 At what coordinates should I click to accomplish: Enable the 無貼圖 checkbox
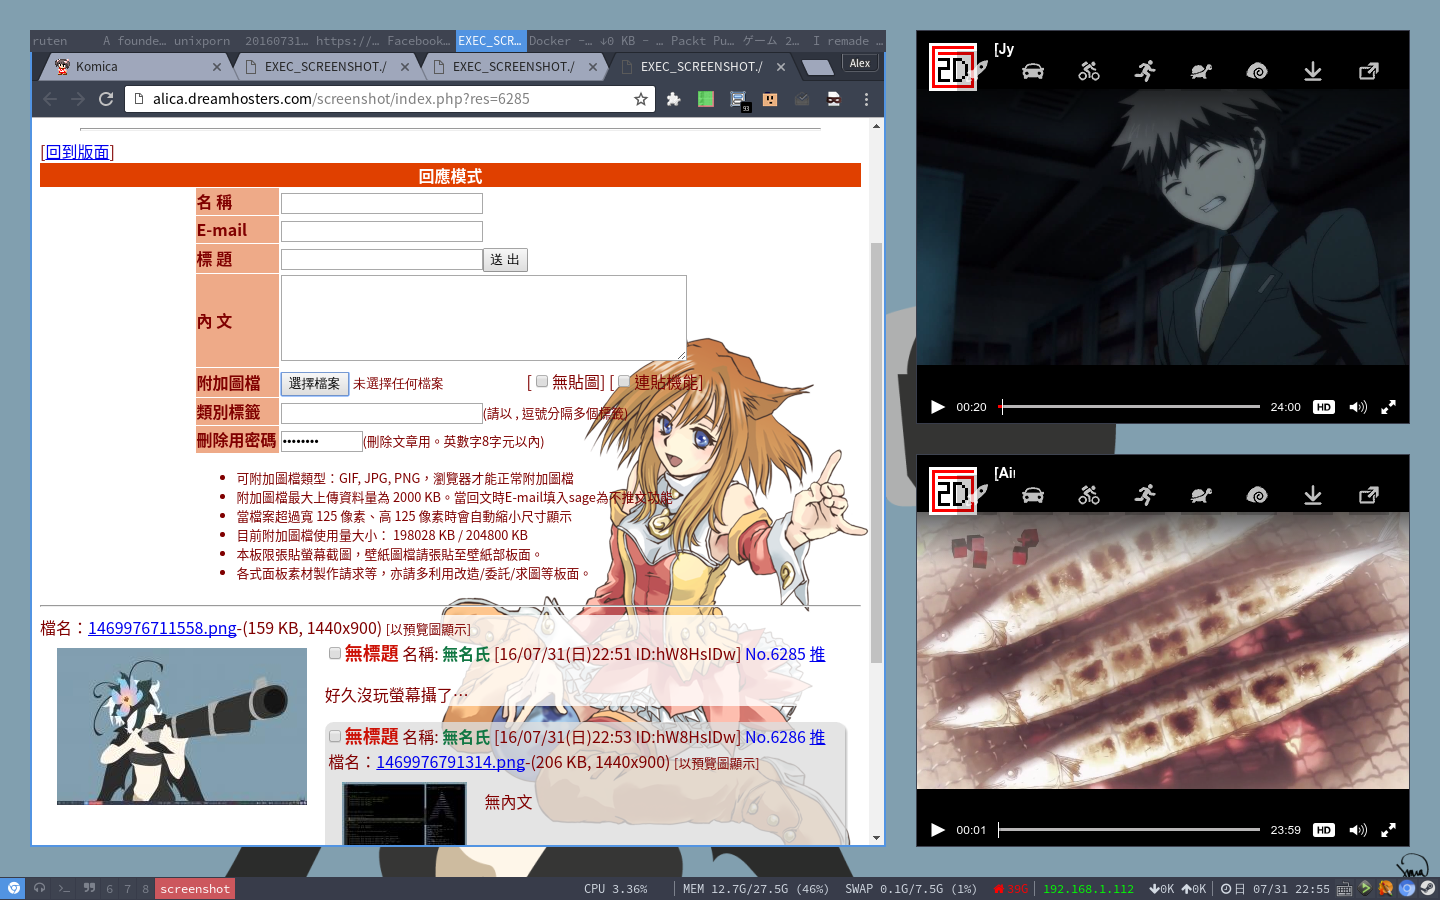coord(542,381)
